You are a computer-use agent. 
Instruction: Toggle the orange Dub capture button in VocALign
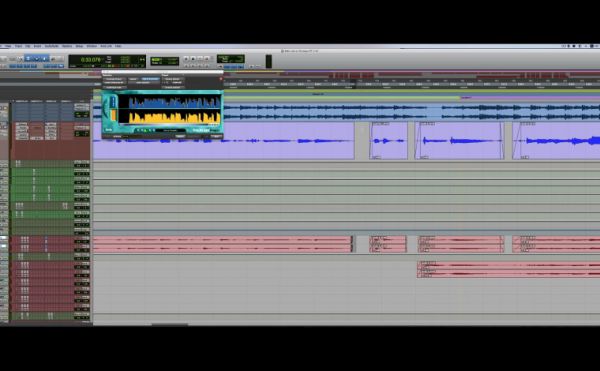[x=113, y=115]
